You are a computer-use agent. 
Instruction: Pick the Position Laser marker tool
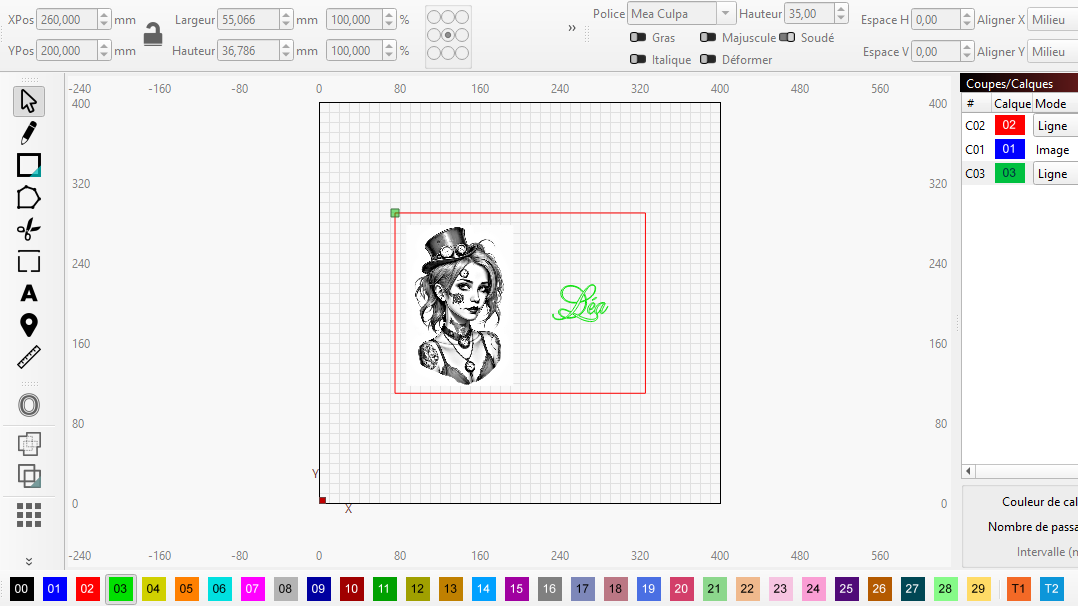(29, 325)
